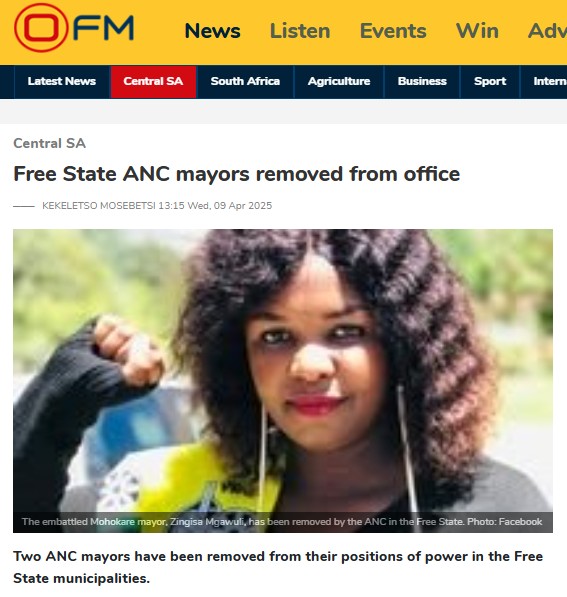
Task: Click the article headline about ANC mayors
Action: (x=236, y=174)
